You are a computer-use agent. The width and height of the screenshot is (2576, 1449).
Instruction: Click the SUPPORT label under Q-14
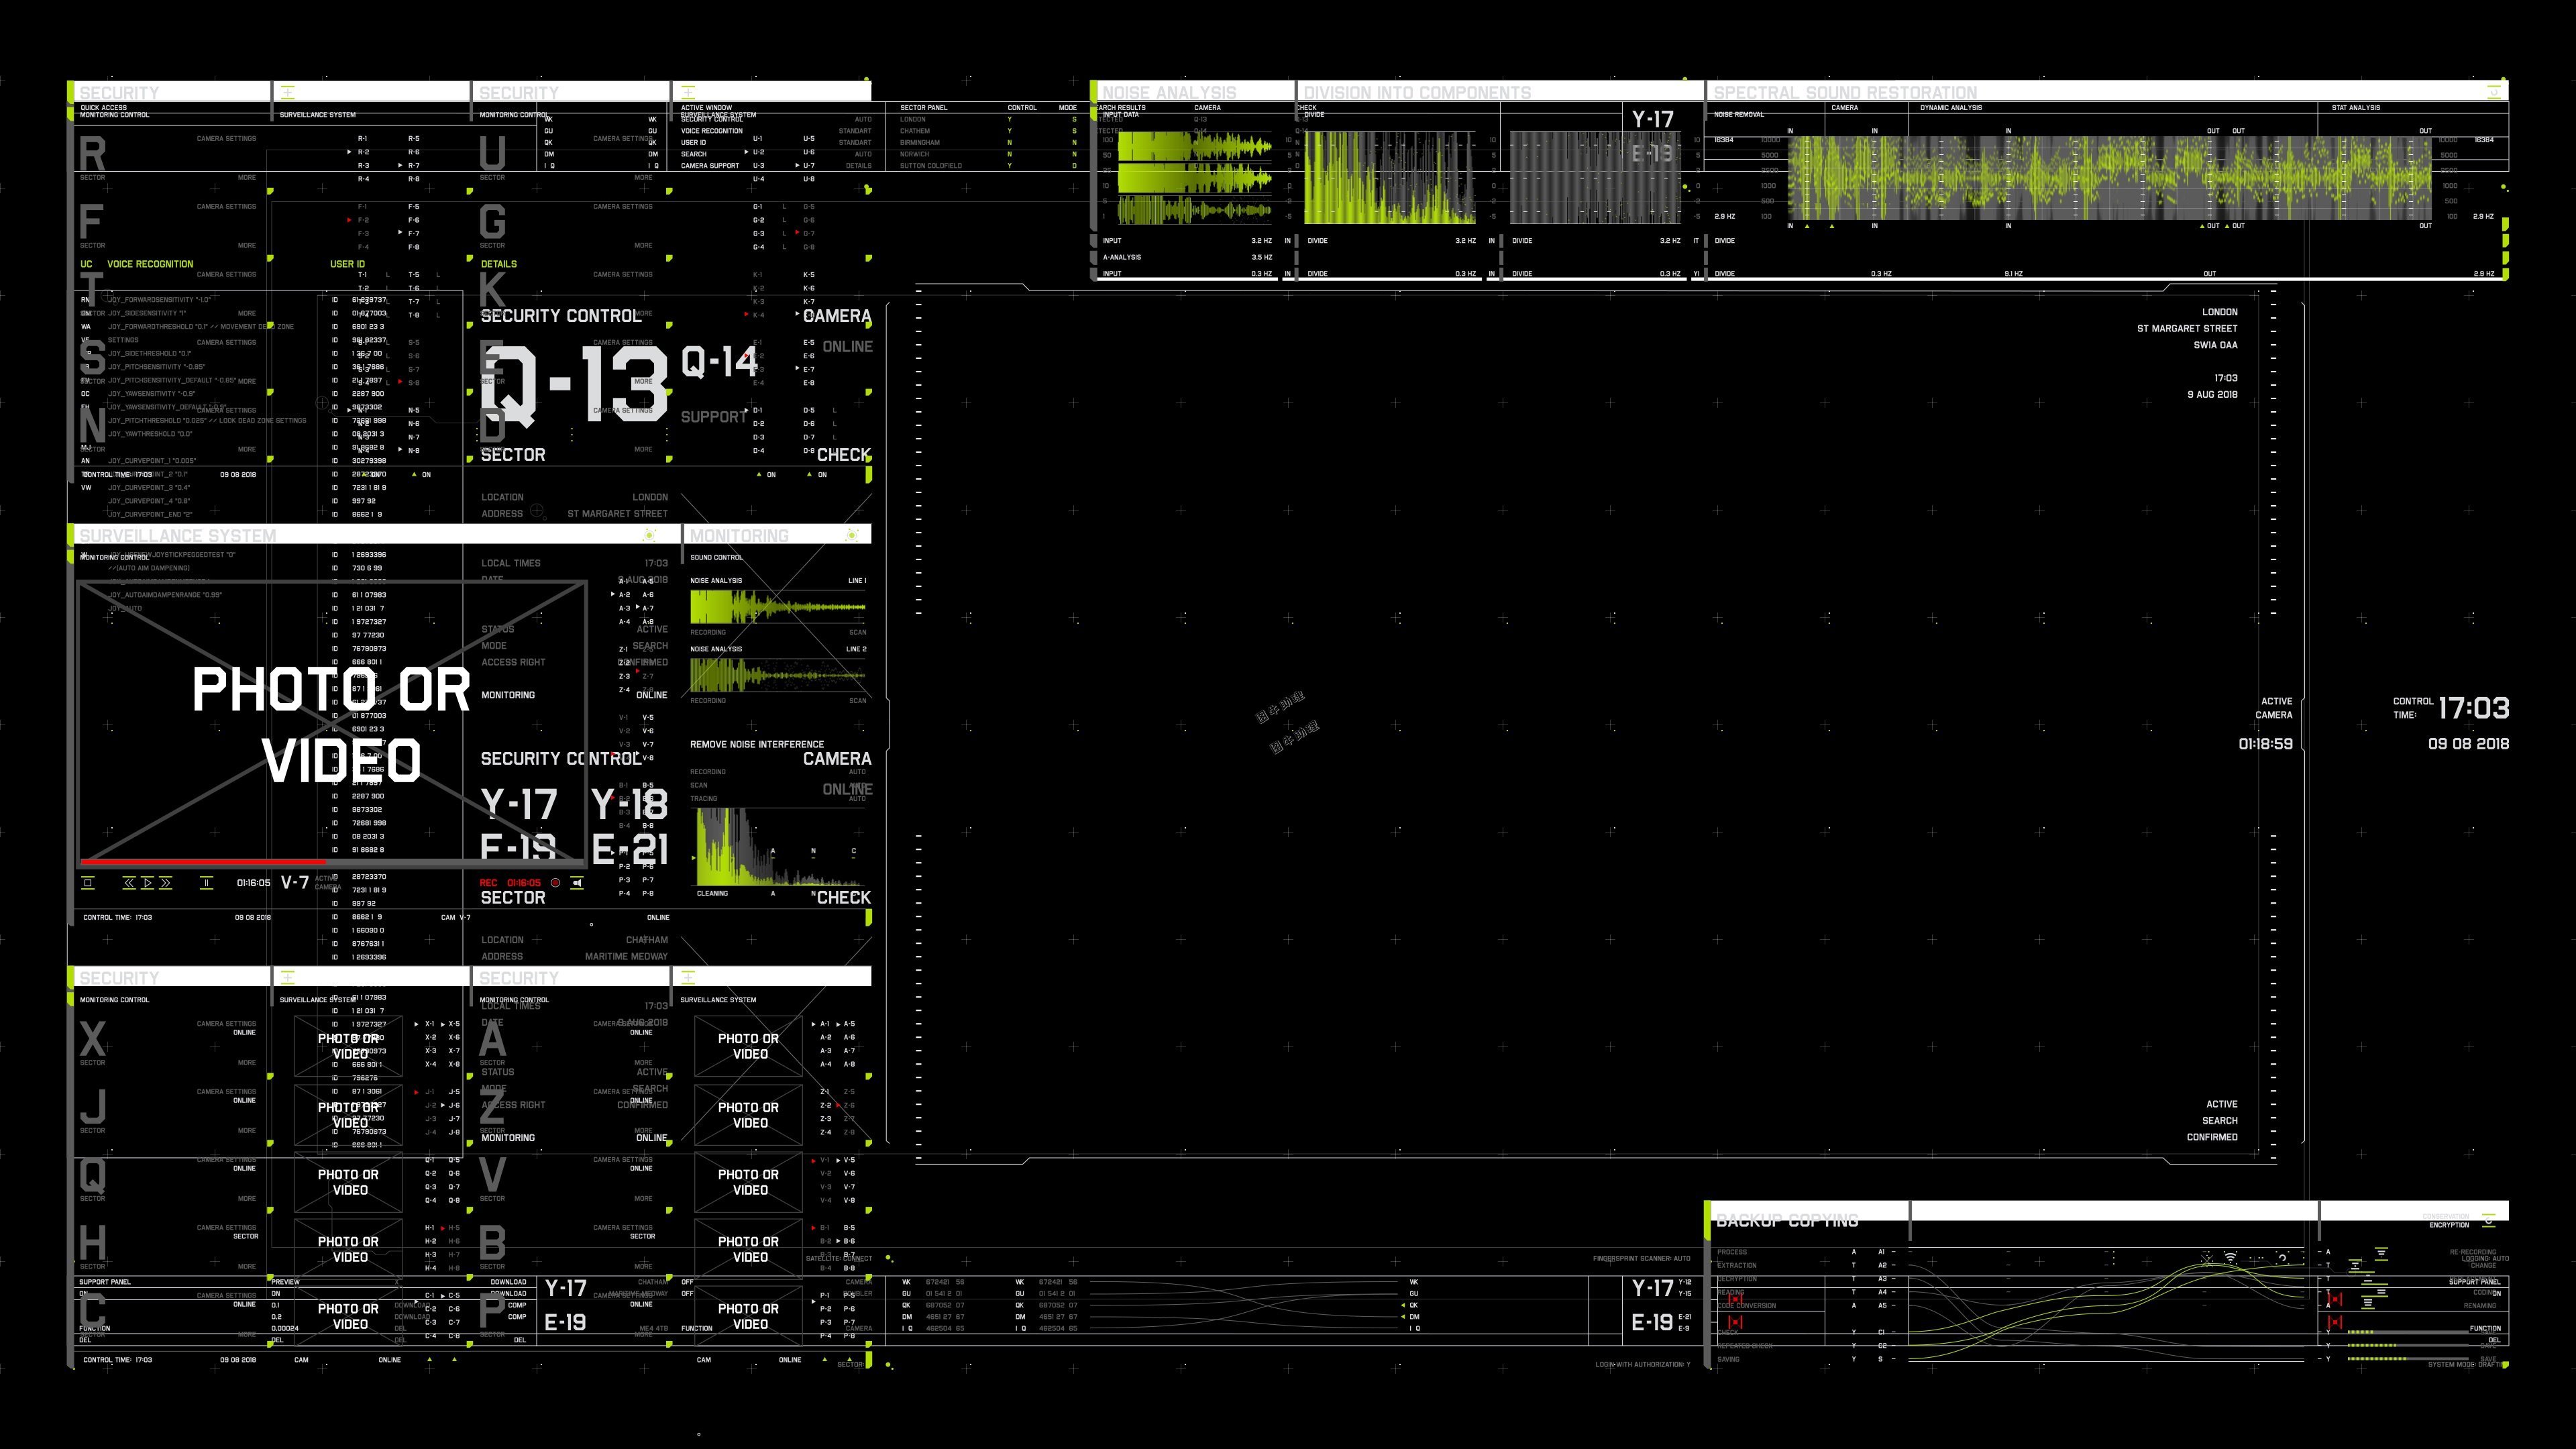(713, 417)
